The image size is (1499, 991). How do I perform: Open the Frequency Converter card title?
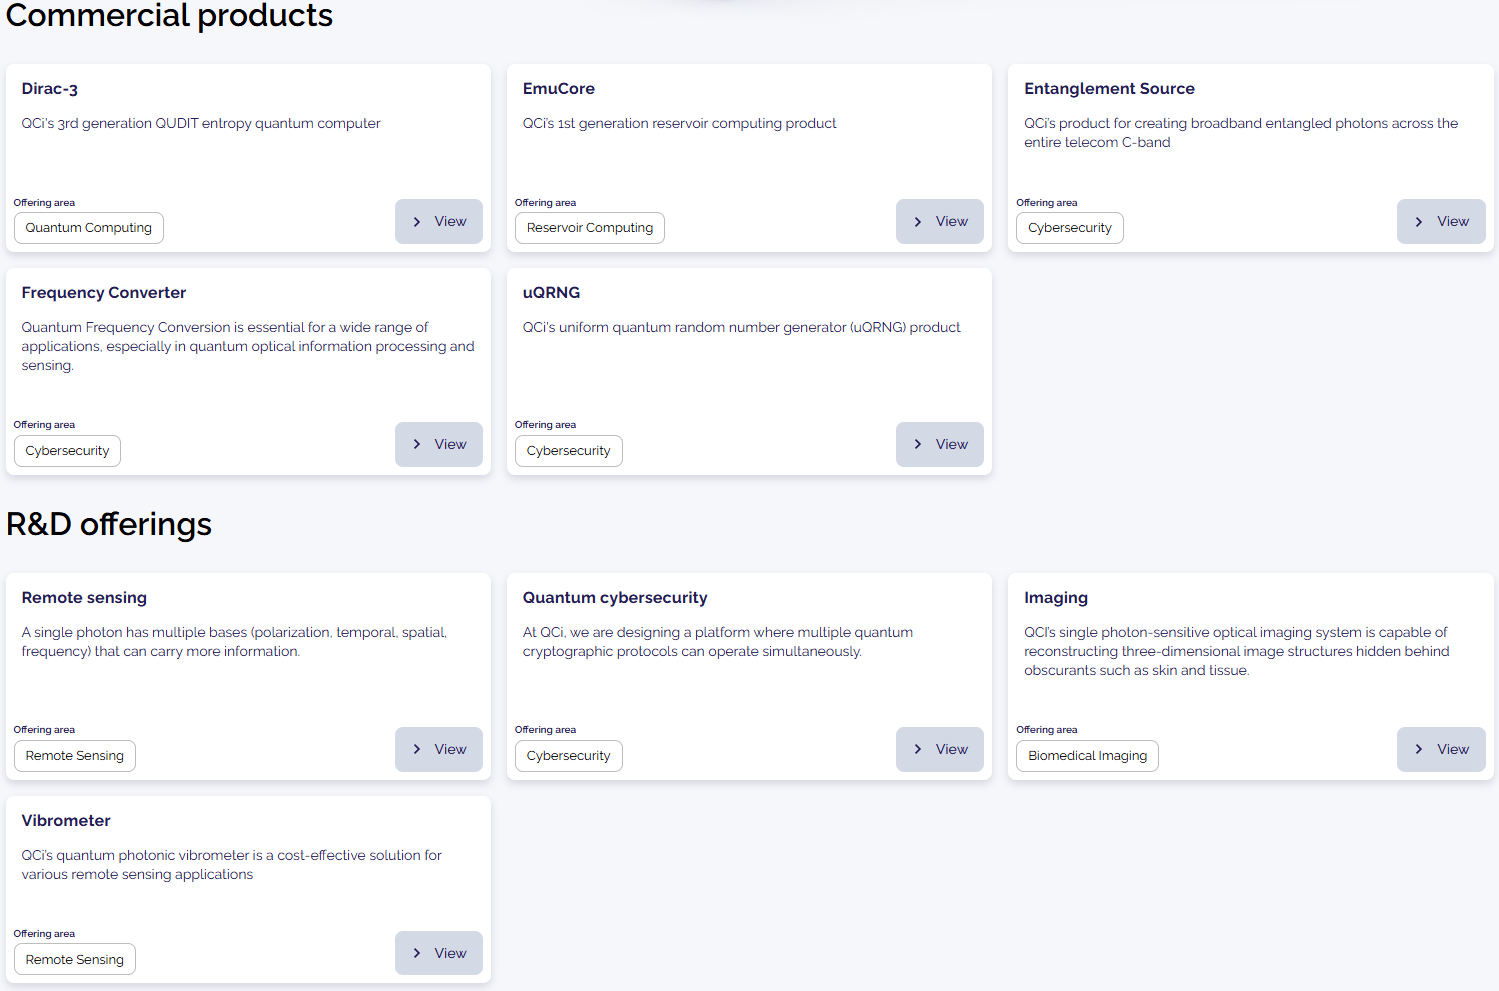point(104,293)
